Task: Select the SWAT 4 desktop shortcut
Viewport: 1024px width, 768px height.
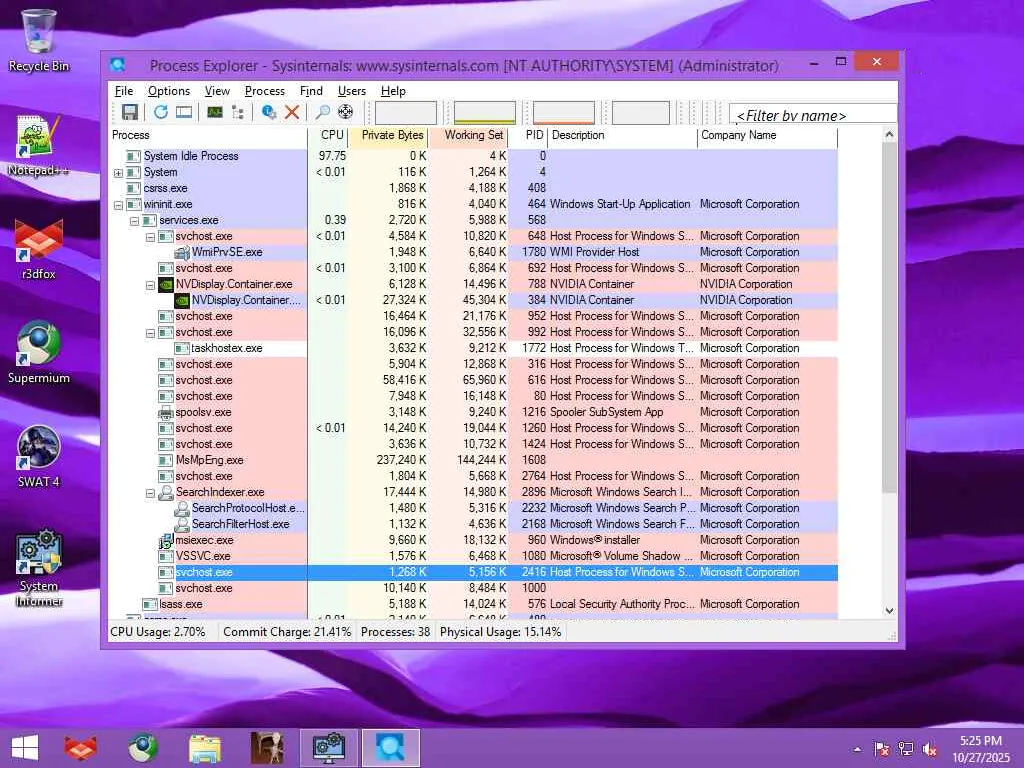Action: tap(39, 457)
